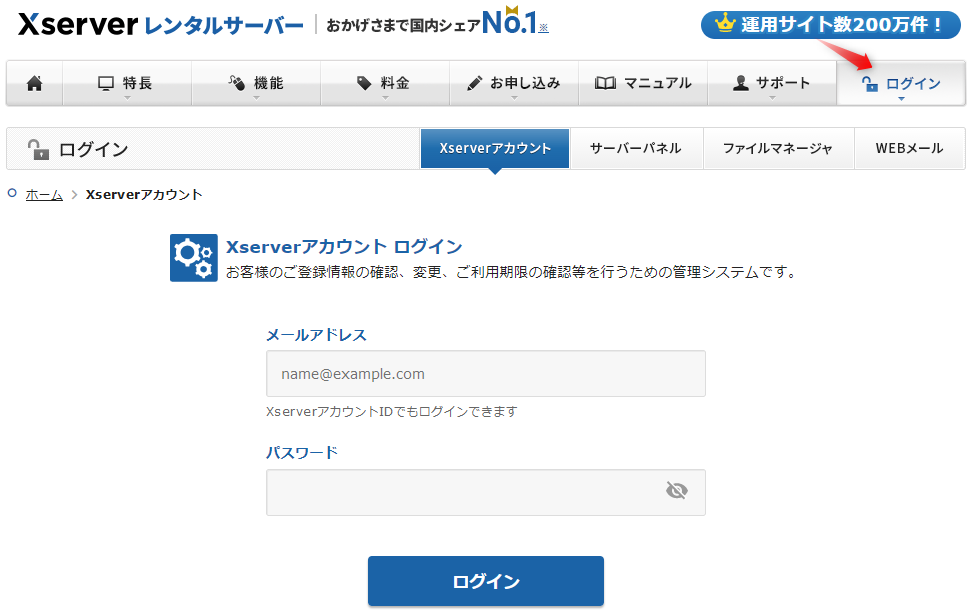The height and width of the screenshot is (616, 974).
Task: Switch to the サーバーパネル tab
Action: pyautogui.click(x=635, y=148)
